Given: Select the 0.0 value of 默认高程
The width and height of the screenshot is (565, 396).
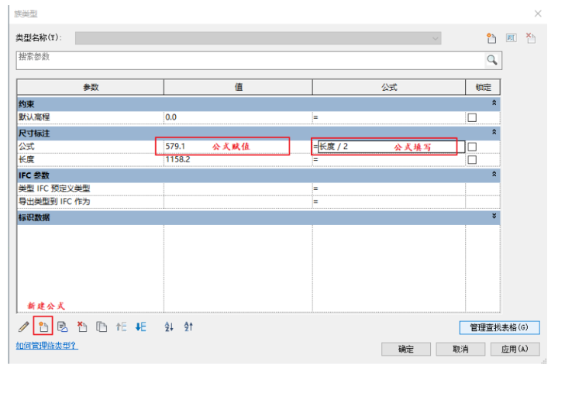Looking at the screenshot, I should [x=238, y=117].
